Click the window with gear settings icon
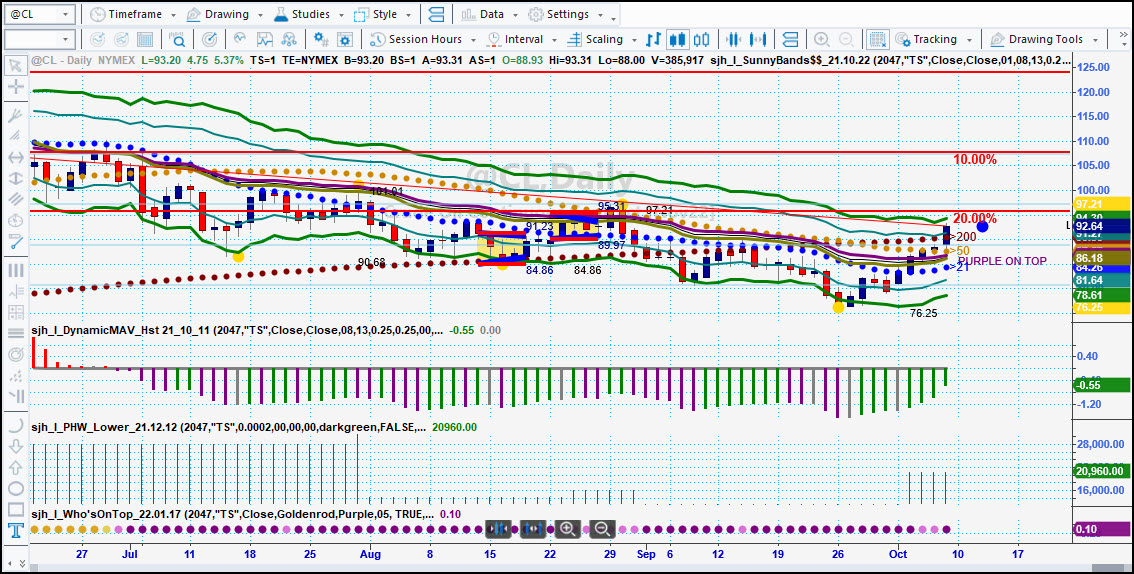Viewport: 1134px width, 574px height. coord(344,39)
